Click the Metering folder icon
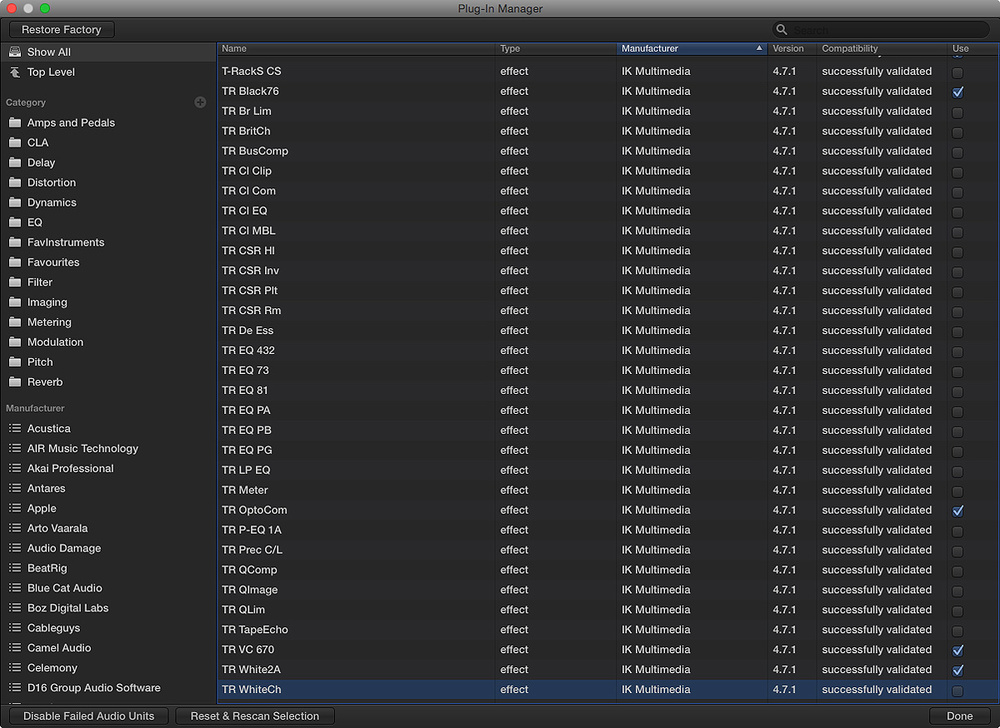This screenshot has height=728, width=1000. 15,322
